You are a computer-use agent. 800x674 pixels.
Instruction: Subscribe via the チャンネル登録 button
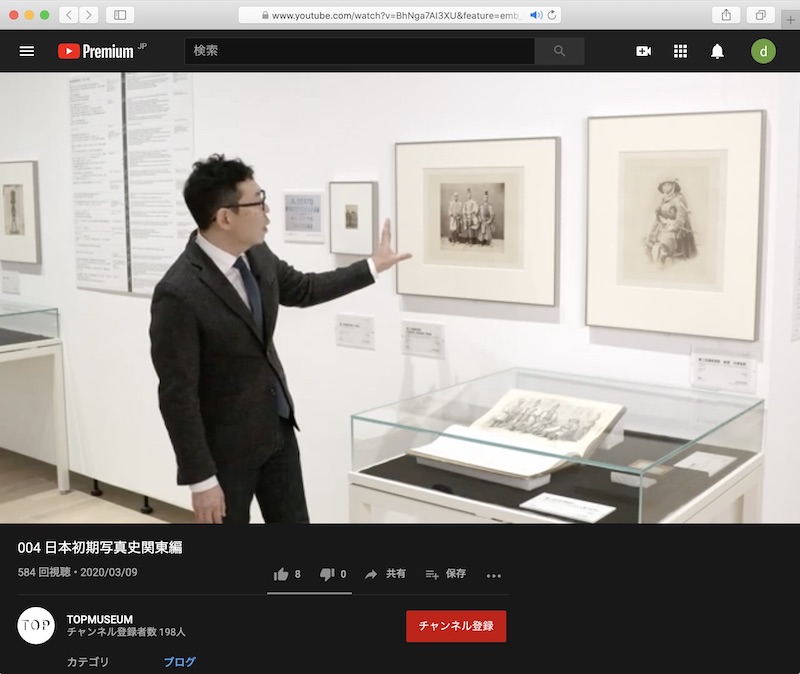[x=455, y=626]
